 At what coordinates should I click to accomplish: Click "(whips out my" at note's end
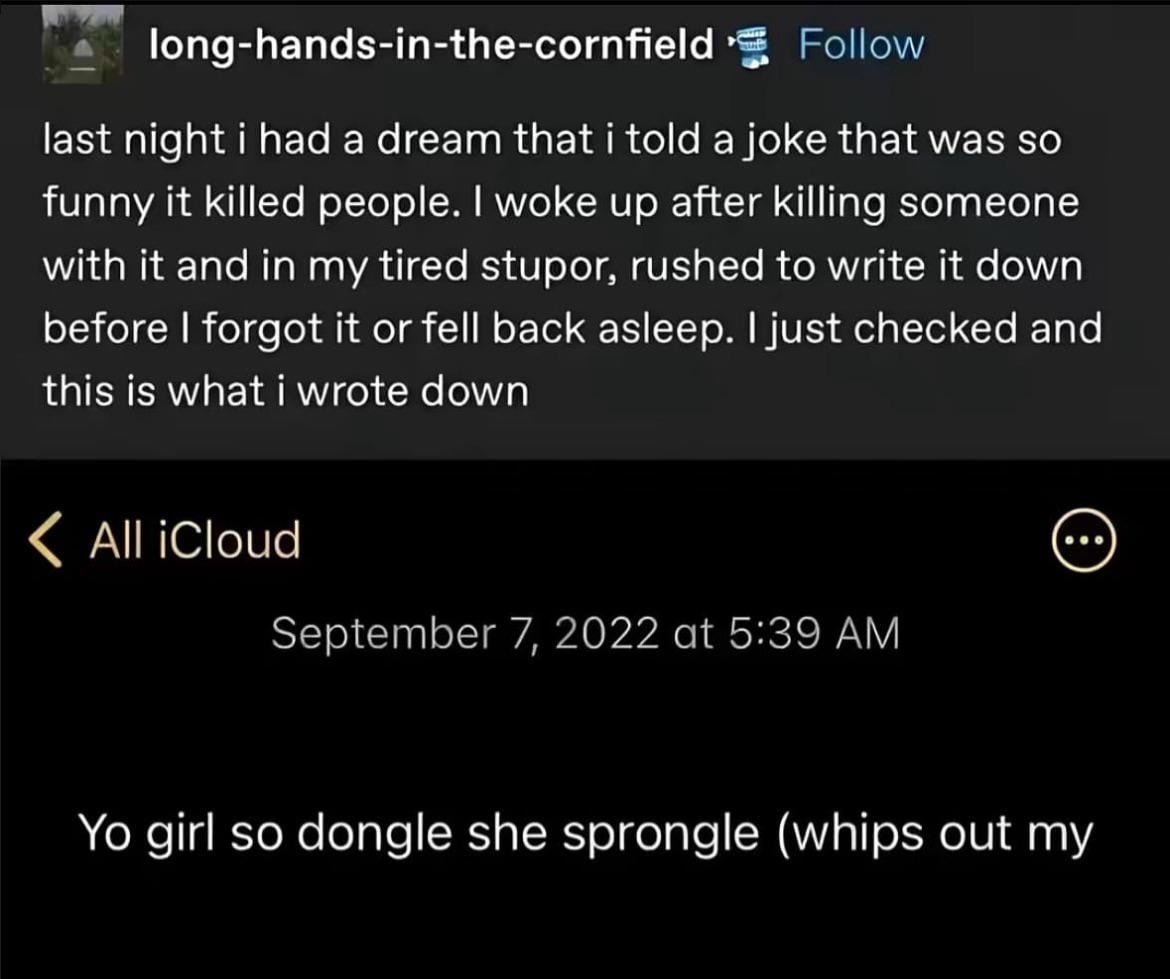tap(930, 832)
